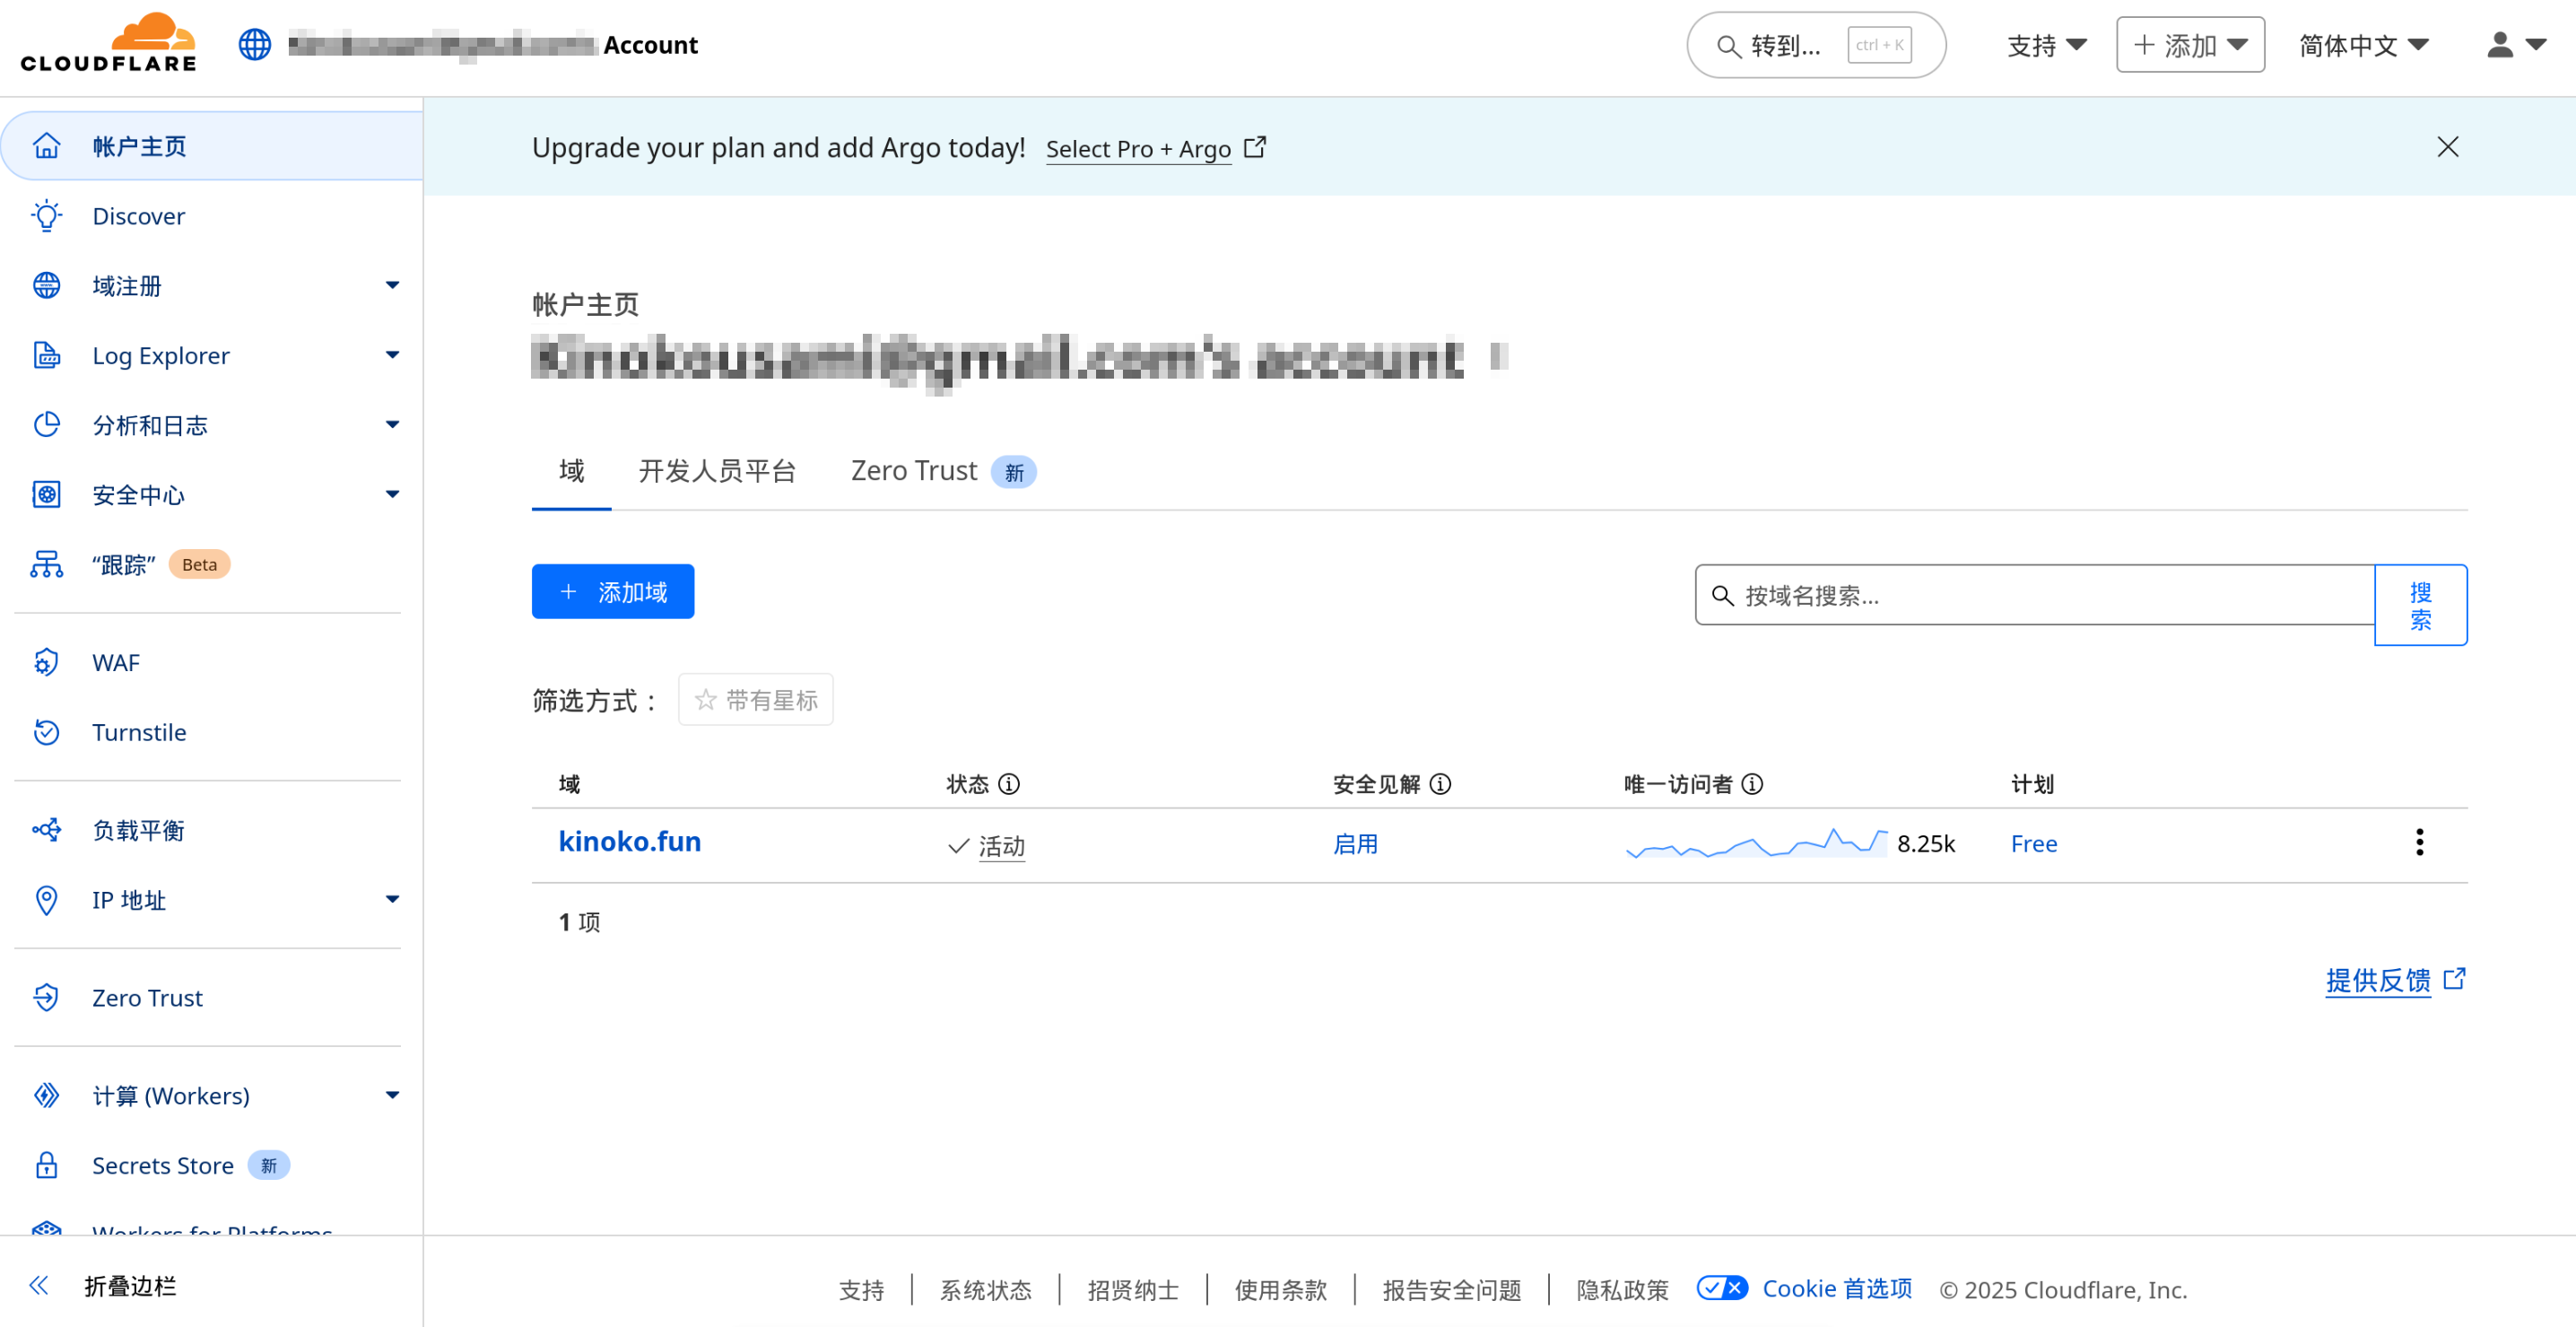
Task: Click 折叠边栏 to collapse the sidebar
Action: (x=130, y=1286)
